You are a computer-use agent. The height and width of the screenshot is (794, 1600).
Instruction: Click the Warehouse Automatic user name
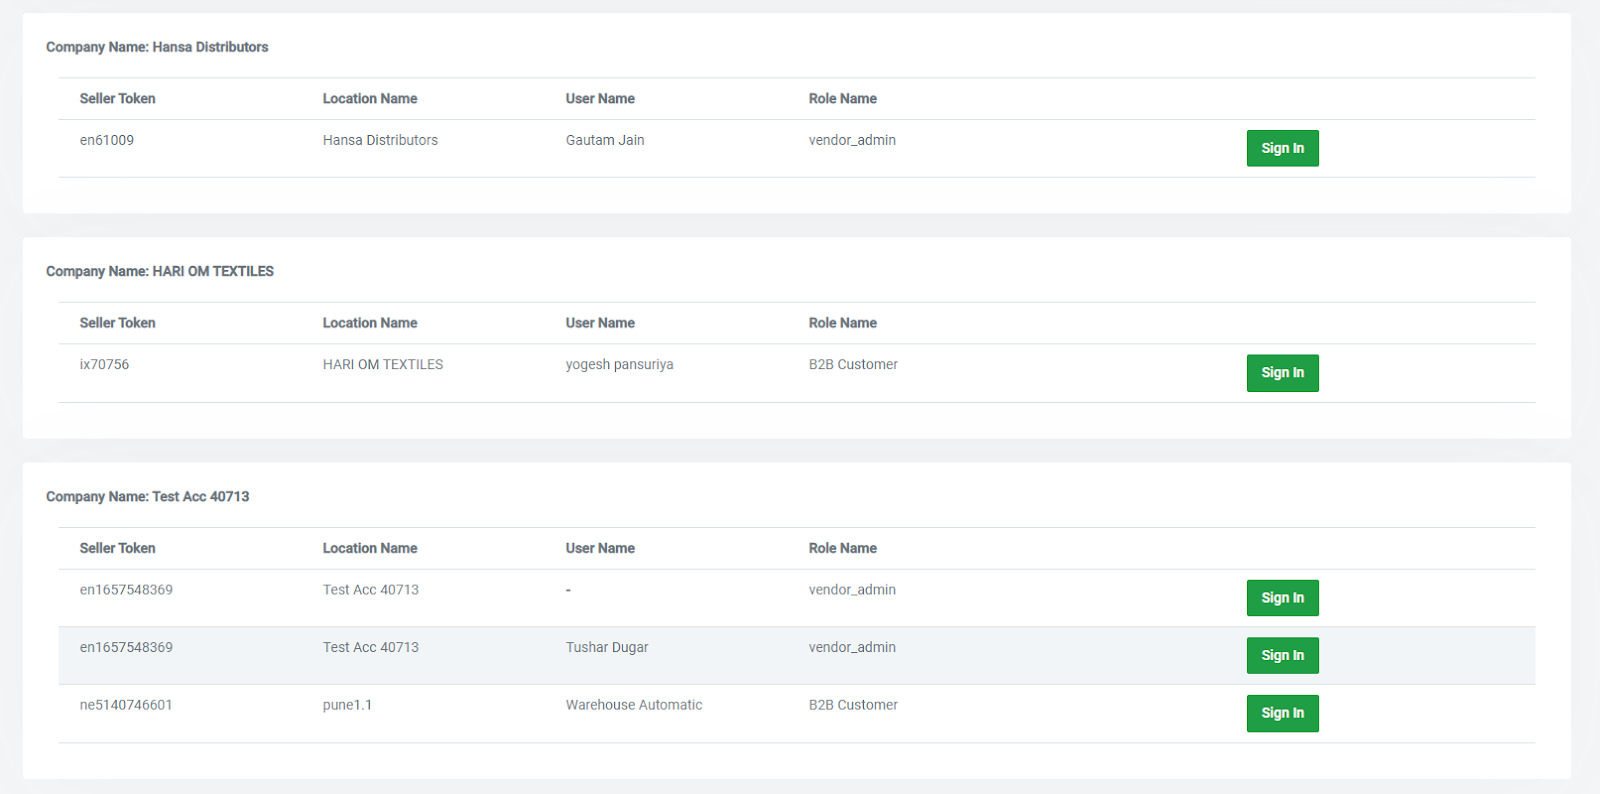634,705
